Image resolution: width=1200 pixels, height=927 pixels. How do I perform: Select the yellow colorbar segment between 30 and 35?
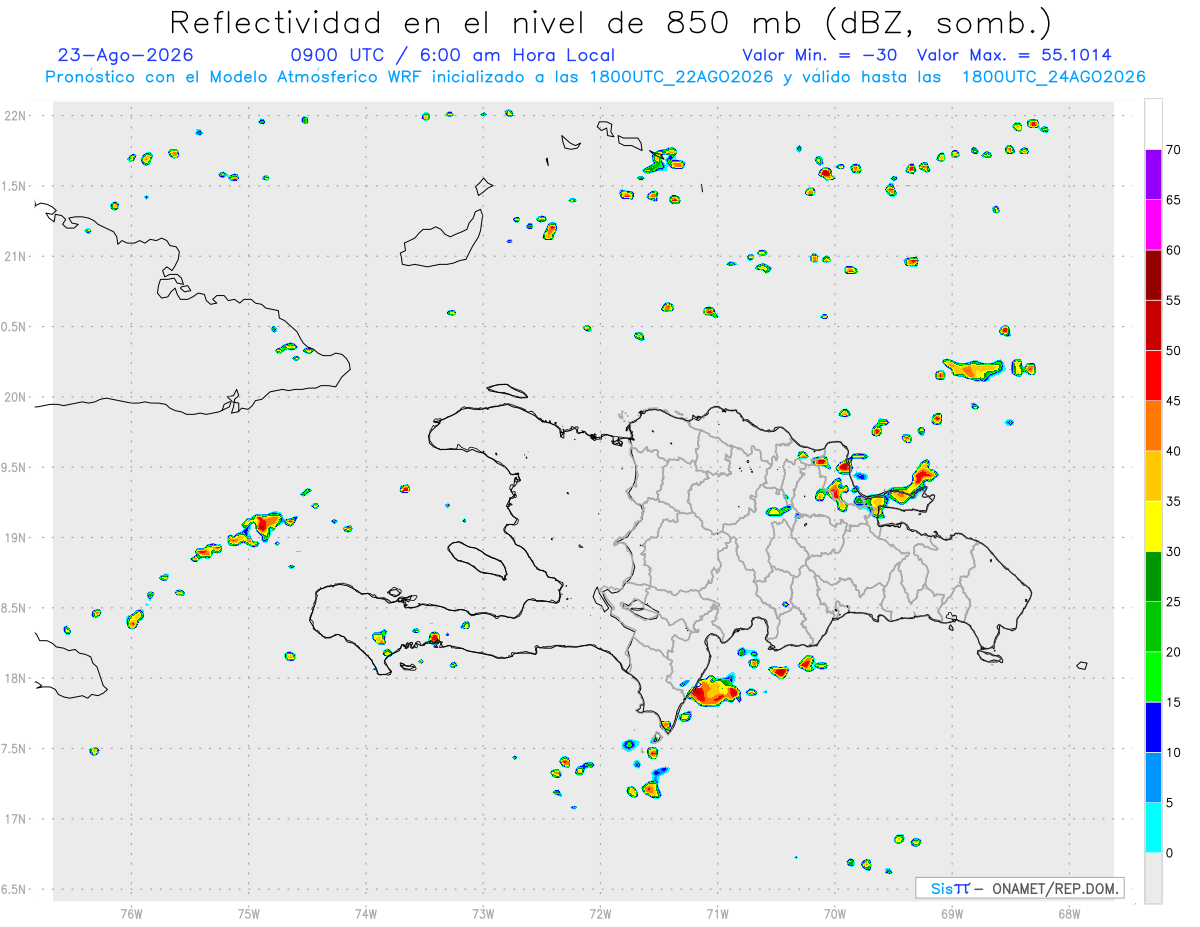[x=1153, y=526]
